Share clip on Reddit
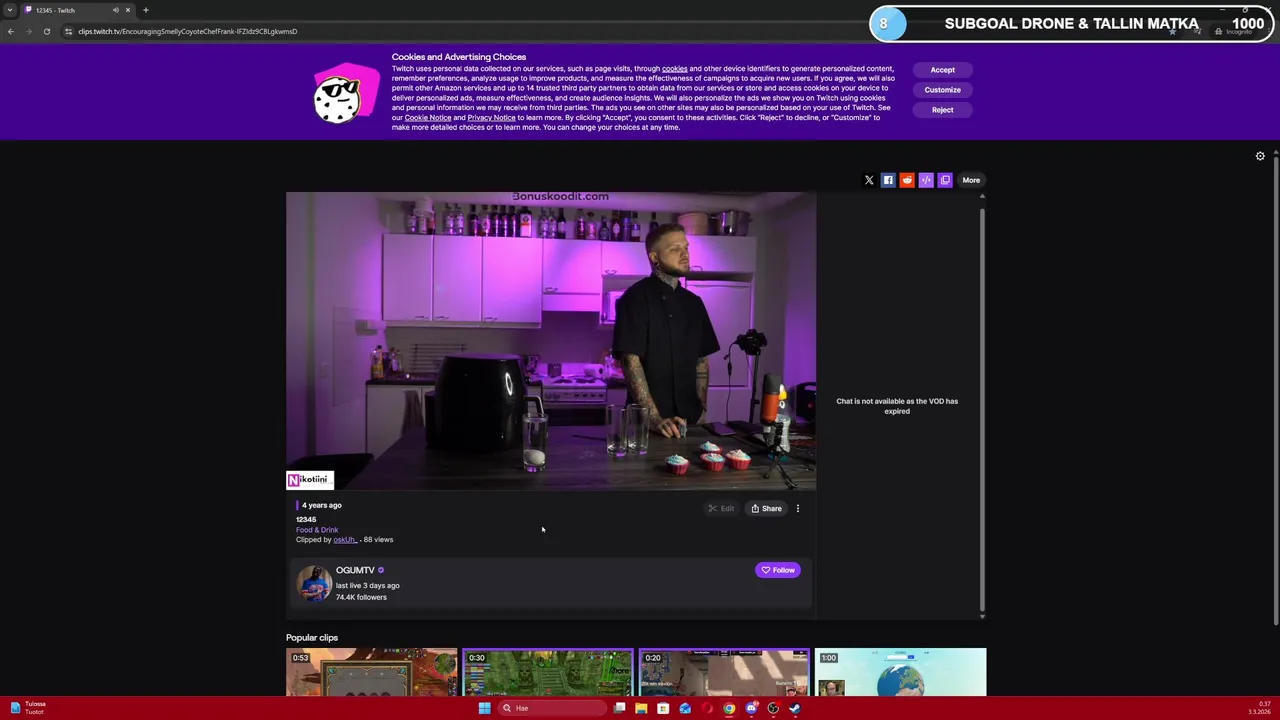The width and height of the screenshot is (1280, 720). coord(907,180)
